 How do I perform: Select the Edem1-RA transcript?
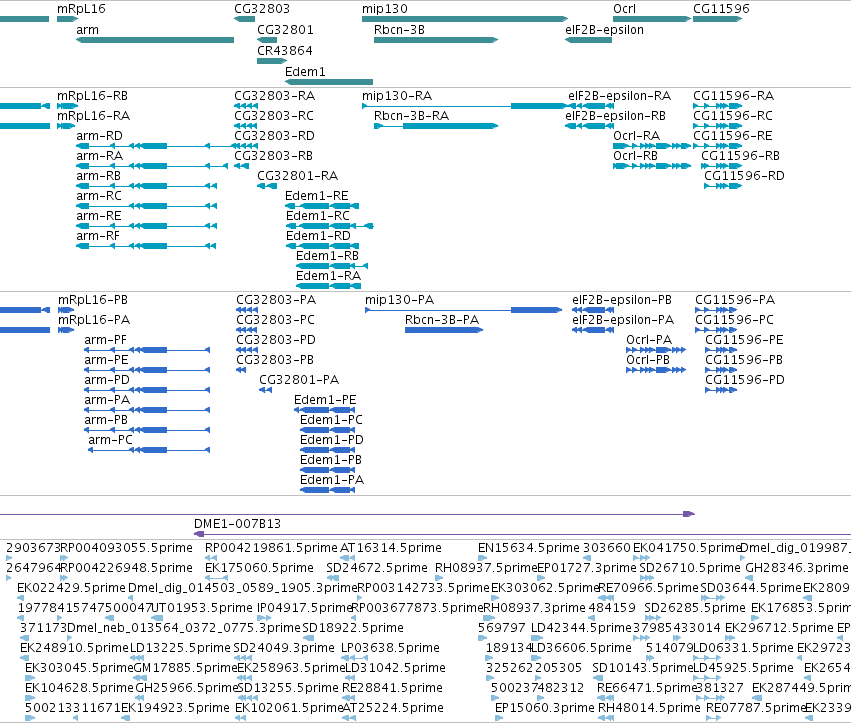pos(328,286)
